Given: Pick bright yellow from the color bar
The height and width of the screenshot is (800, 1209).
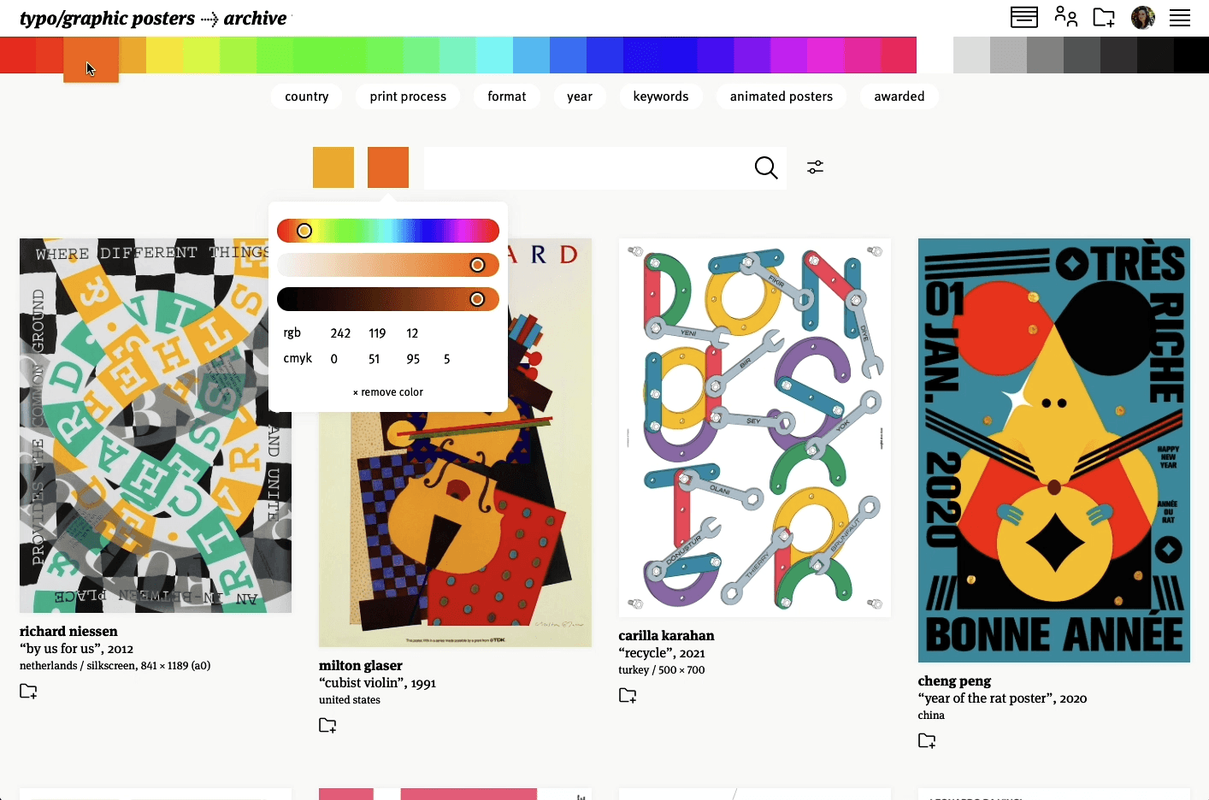Looking at the screenshot, I should tap(164, 55).
